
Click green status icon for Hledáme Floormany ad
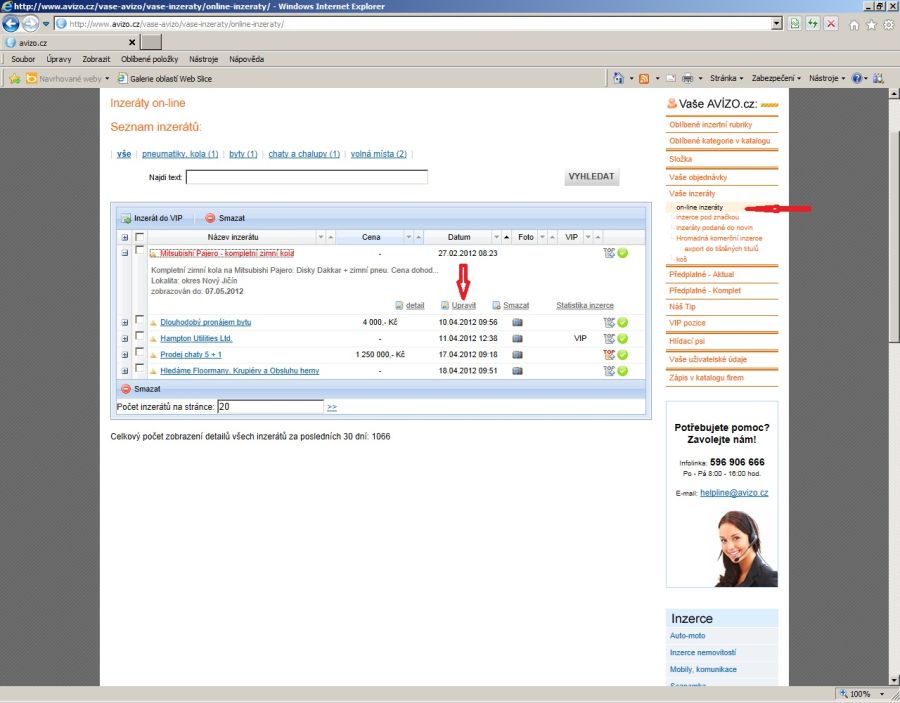click(623, 371)
